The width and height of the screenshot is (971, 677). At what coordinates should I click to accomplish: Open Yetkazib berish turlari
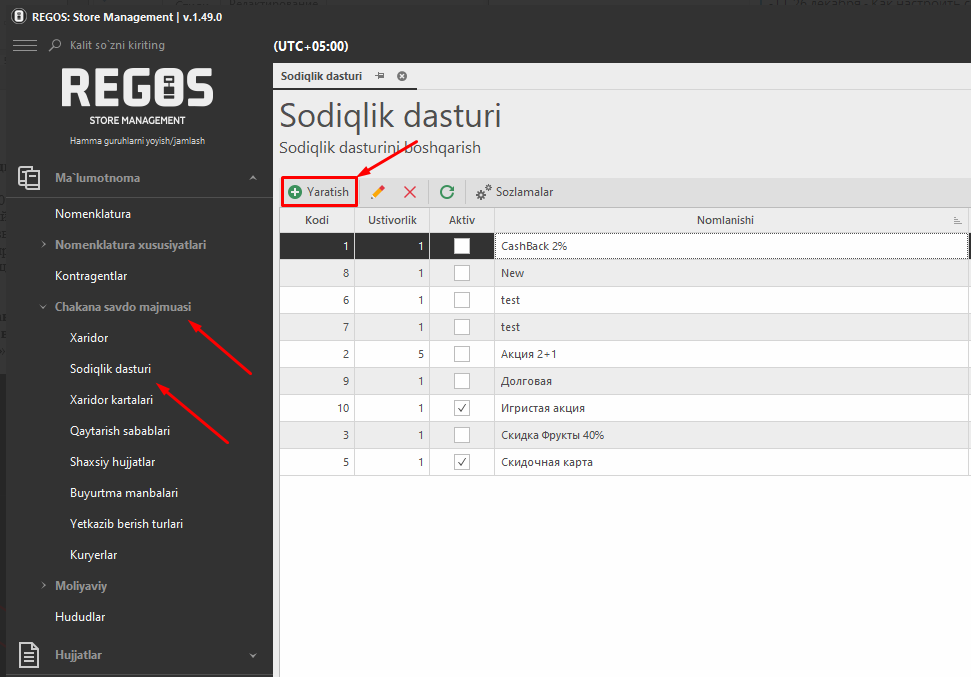coord(126,523)
